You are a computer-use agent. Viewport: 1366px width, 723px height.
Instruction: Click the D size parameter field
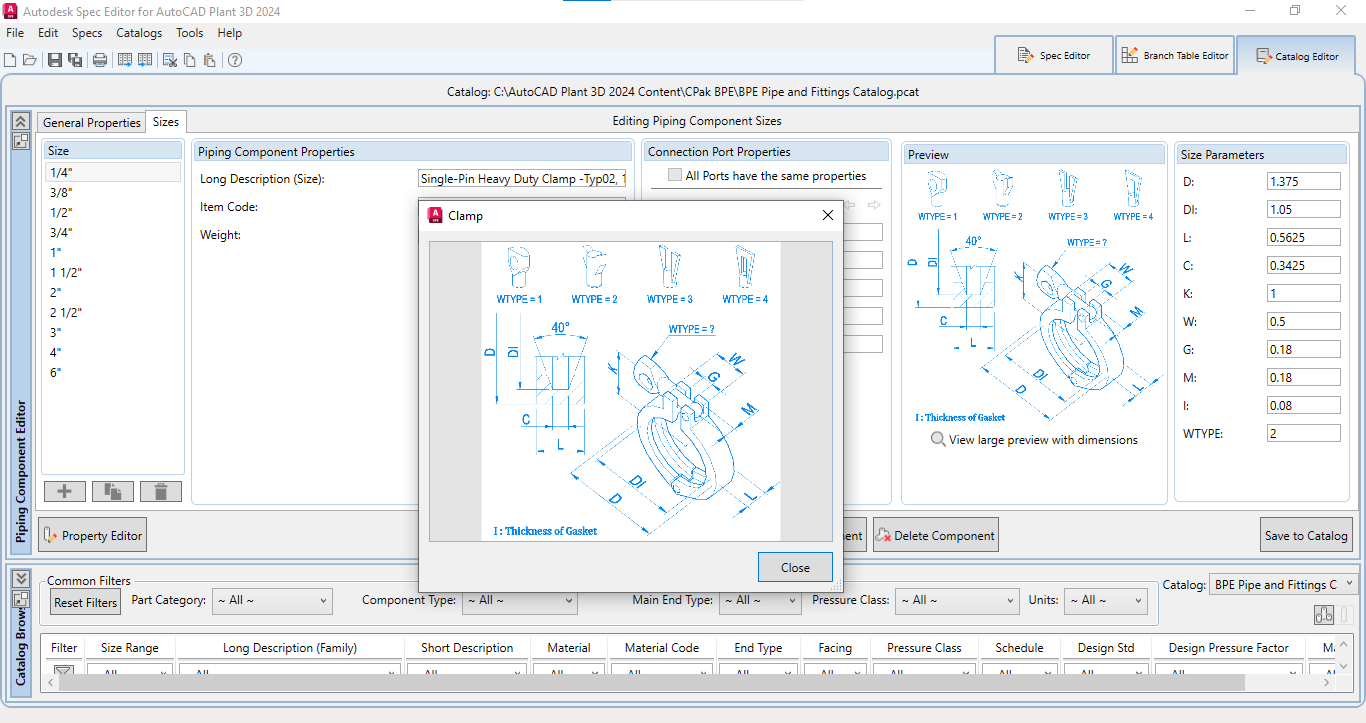(x=1303, y=182)
